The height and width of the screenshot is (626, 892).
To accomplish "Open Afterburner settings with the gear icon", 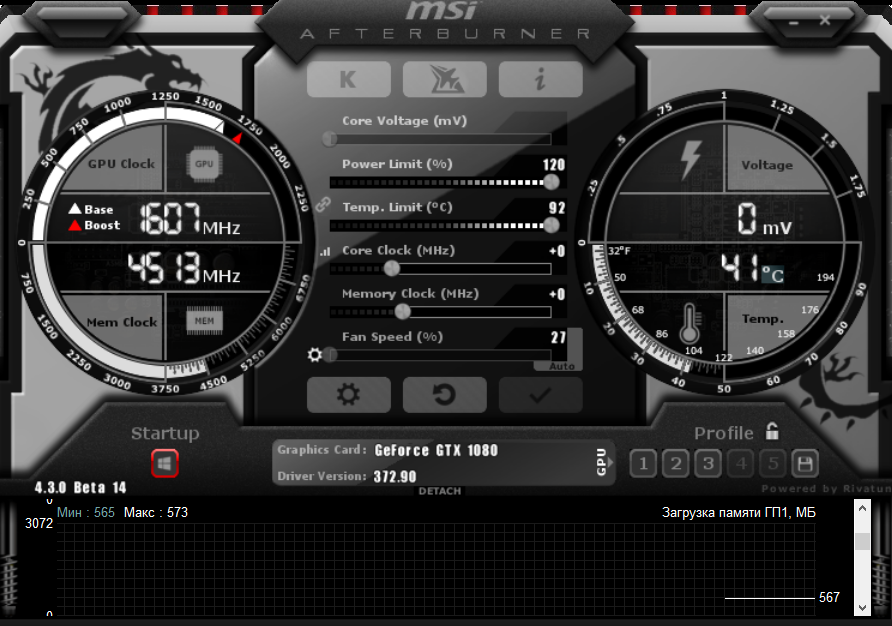I will point(348,394).
